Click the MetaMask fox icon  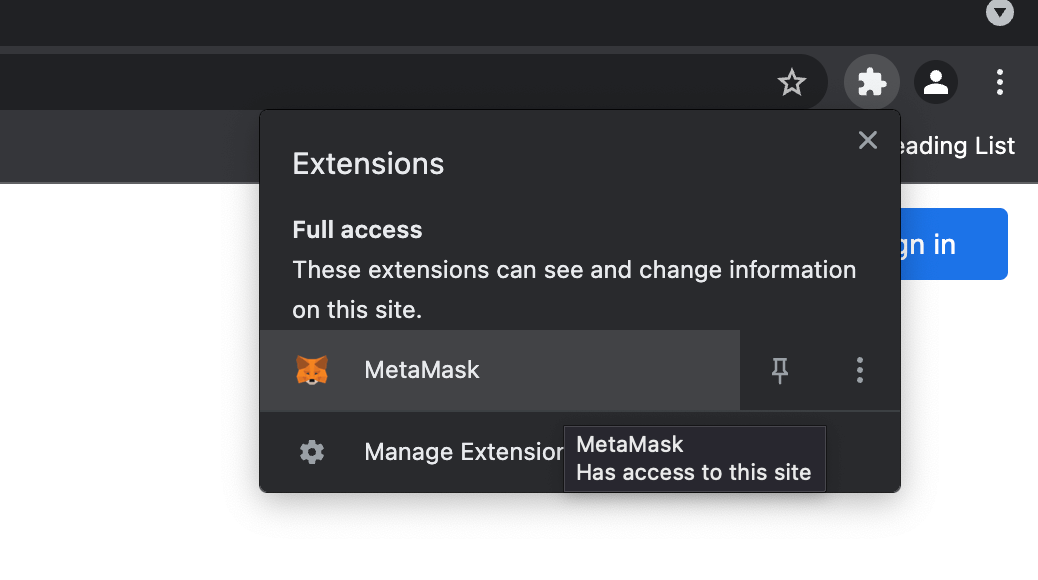coord(312,370)
